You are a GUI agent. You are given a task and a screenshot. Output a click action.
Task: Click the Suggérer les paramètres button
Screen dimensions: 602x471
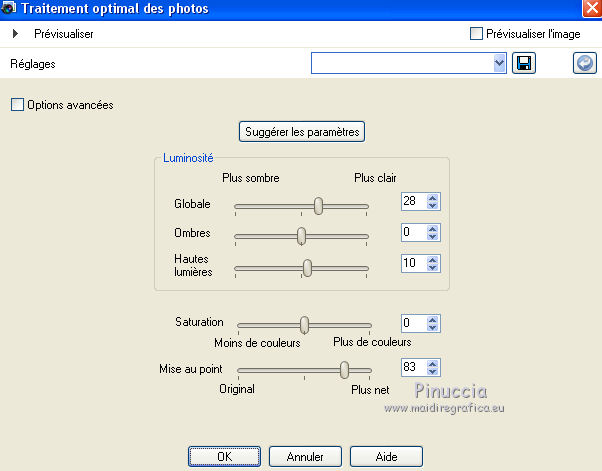click(x=303, y=131)
